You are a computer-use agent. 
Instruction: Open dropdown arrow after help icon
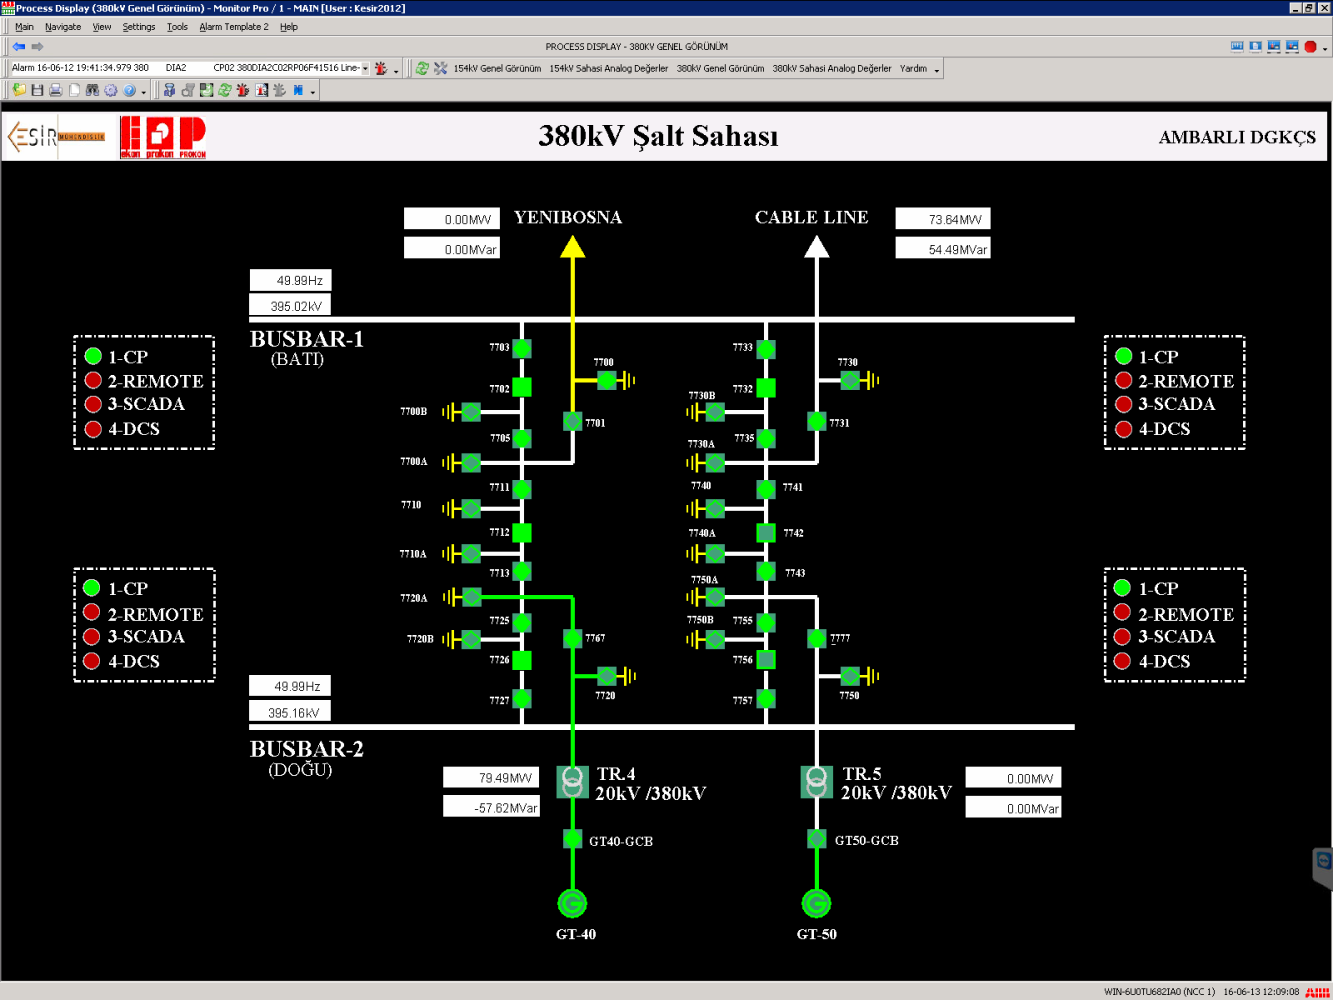[144, 92]
